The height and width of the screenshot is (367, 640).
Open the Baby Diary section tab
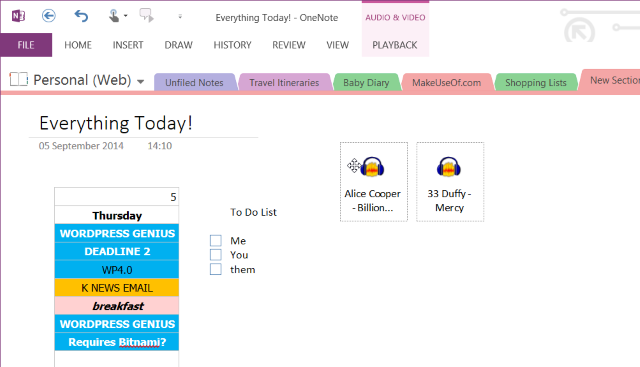click(366, 82)
